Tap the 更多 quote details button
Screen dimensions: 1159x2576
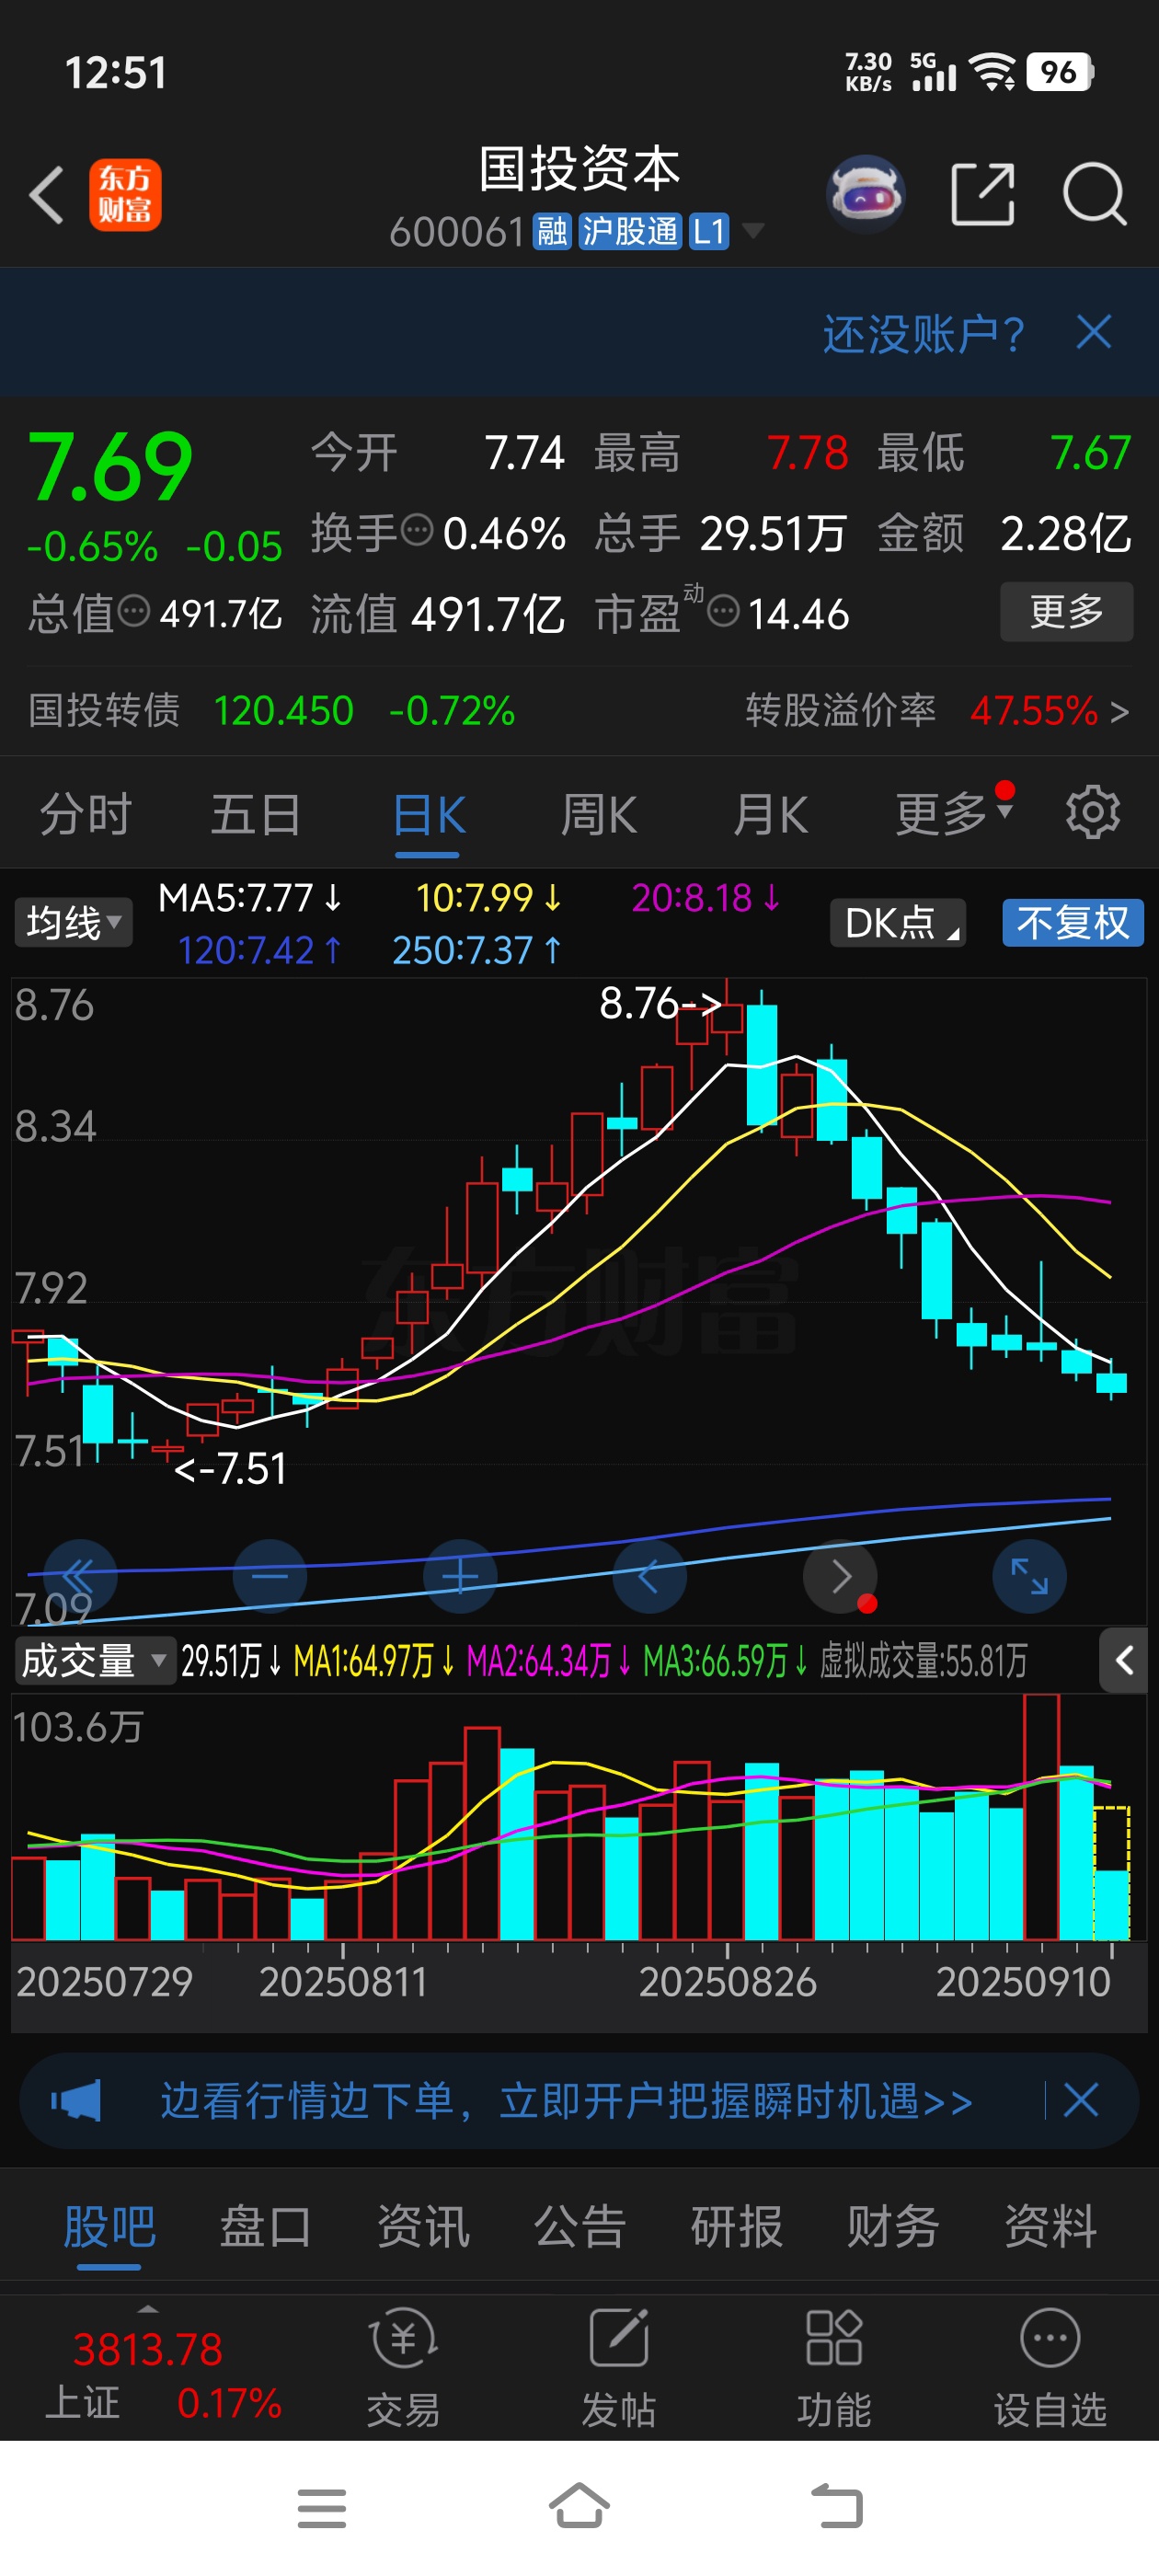pyautogui.click(x=1066, y=611)
